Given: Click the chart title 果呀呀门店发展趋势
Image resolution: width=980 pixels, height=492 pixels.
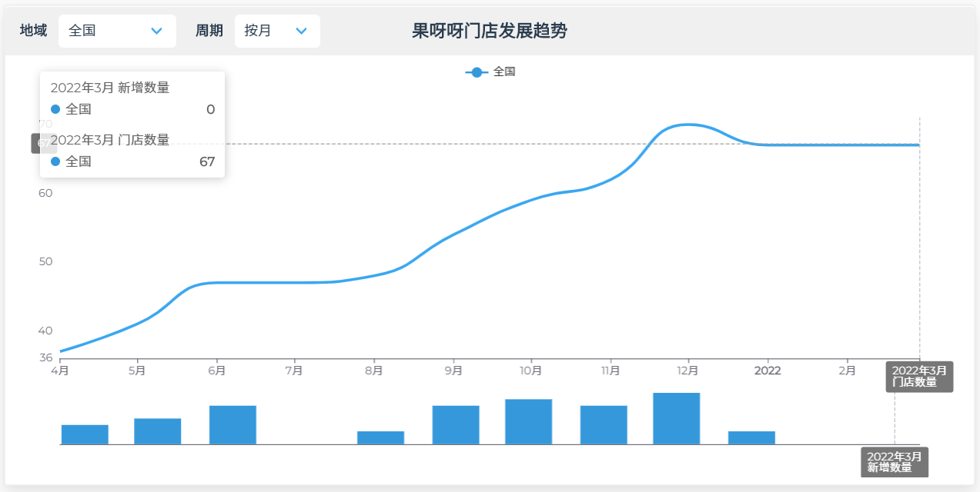Looking at the screenshot, I should point(489,31).
